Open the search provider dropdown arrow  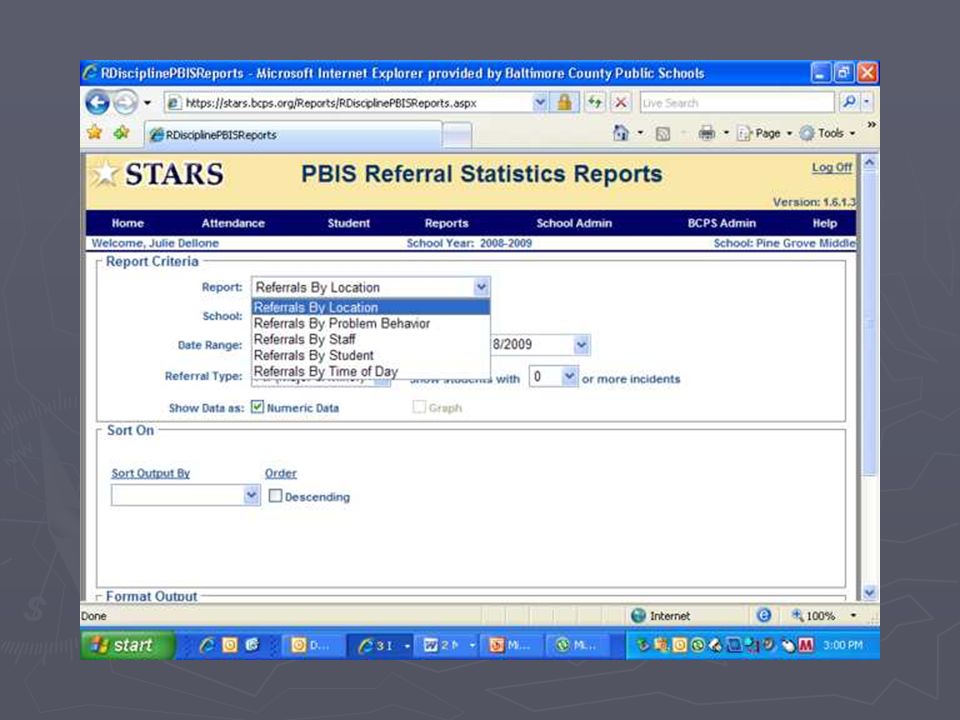[x=867, y=102]
